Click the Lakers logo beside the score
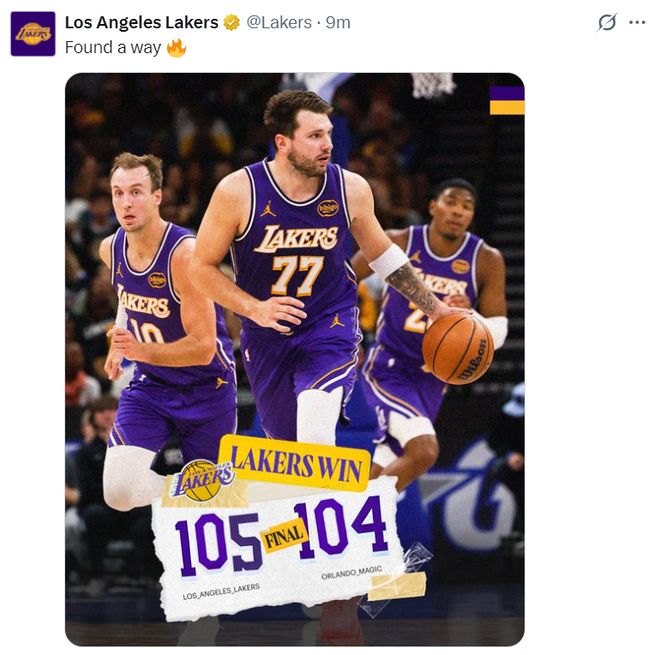This screenshot has width=660, height=655. (202, 482)
